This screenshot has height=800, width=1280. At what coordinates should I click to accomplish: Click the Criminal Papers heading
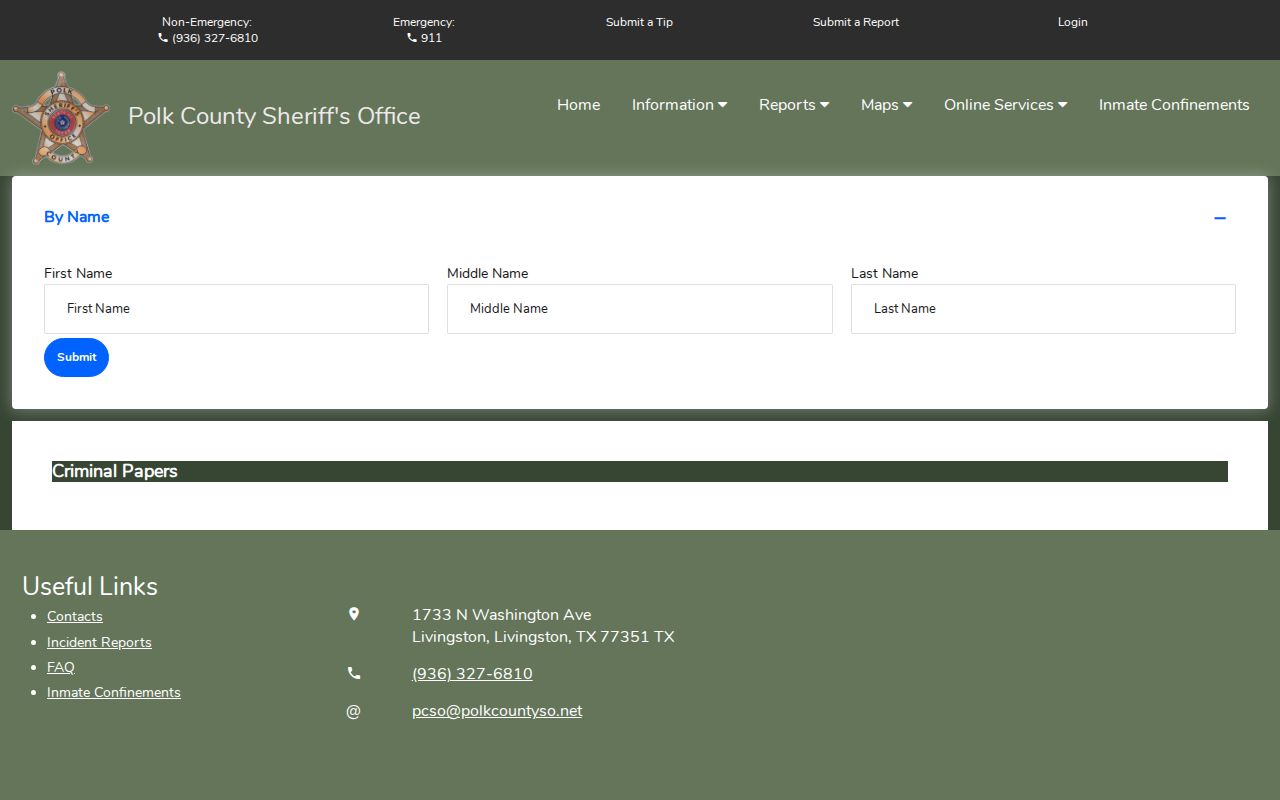click(115, 471)
